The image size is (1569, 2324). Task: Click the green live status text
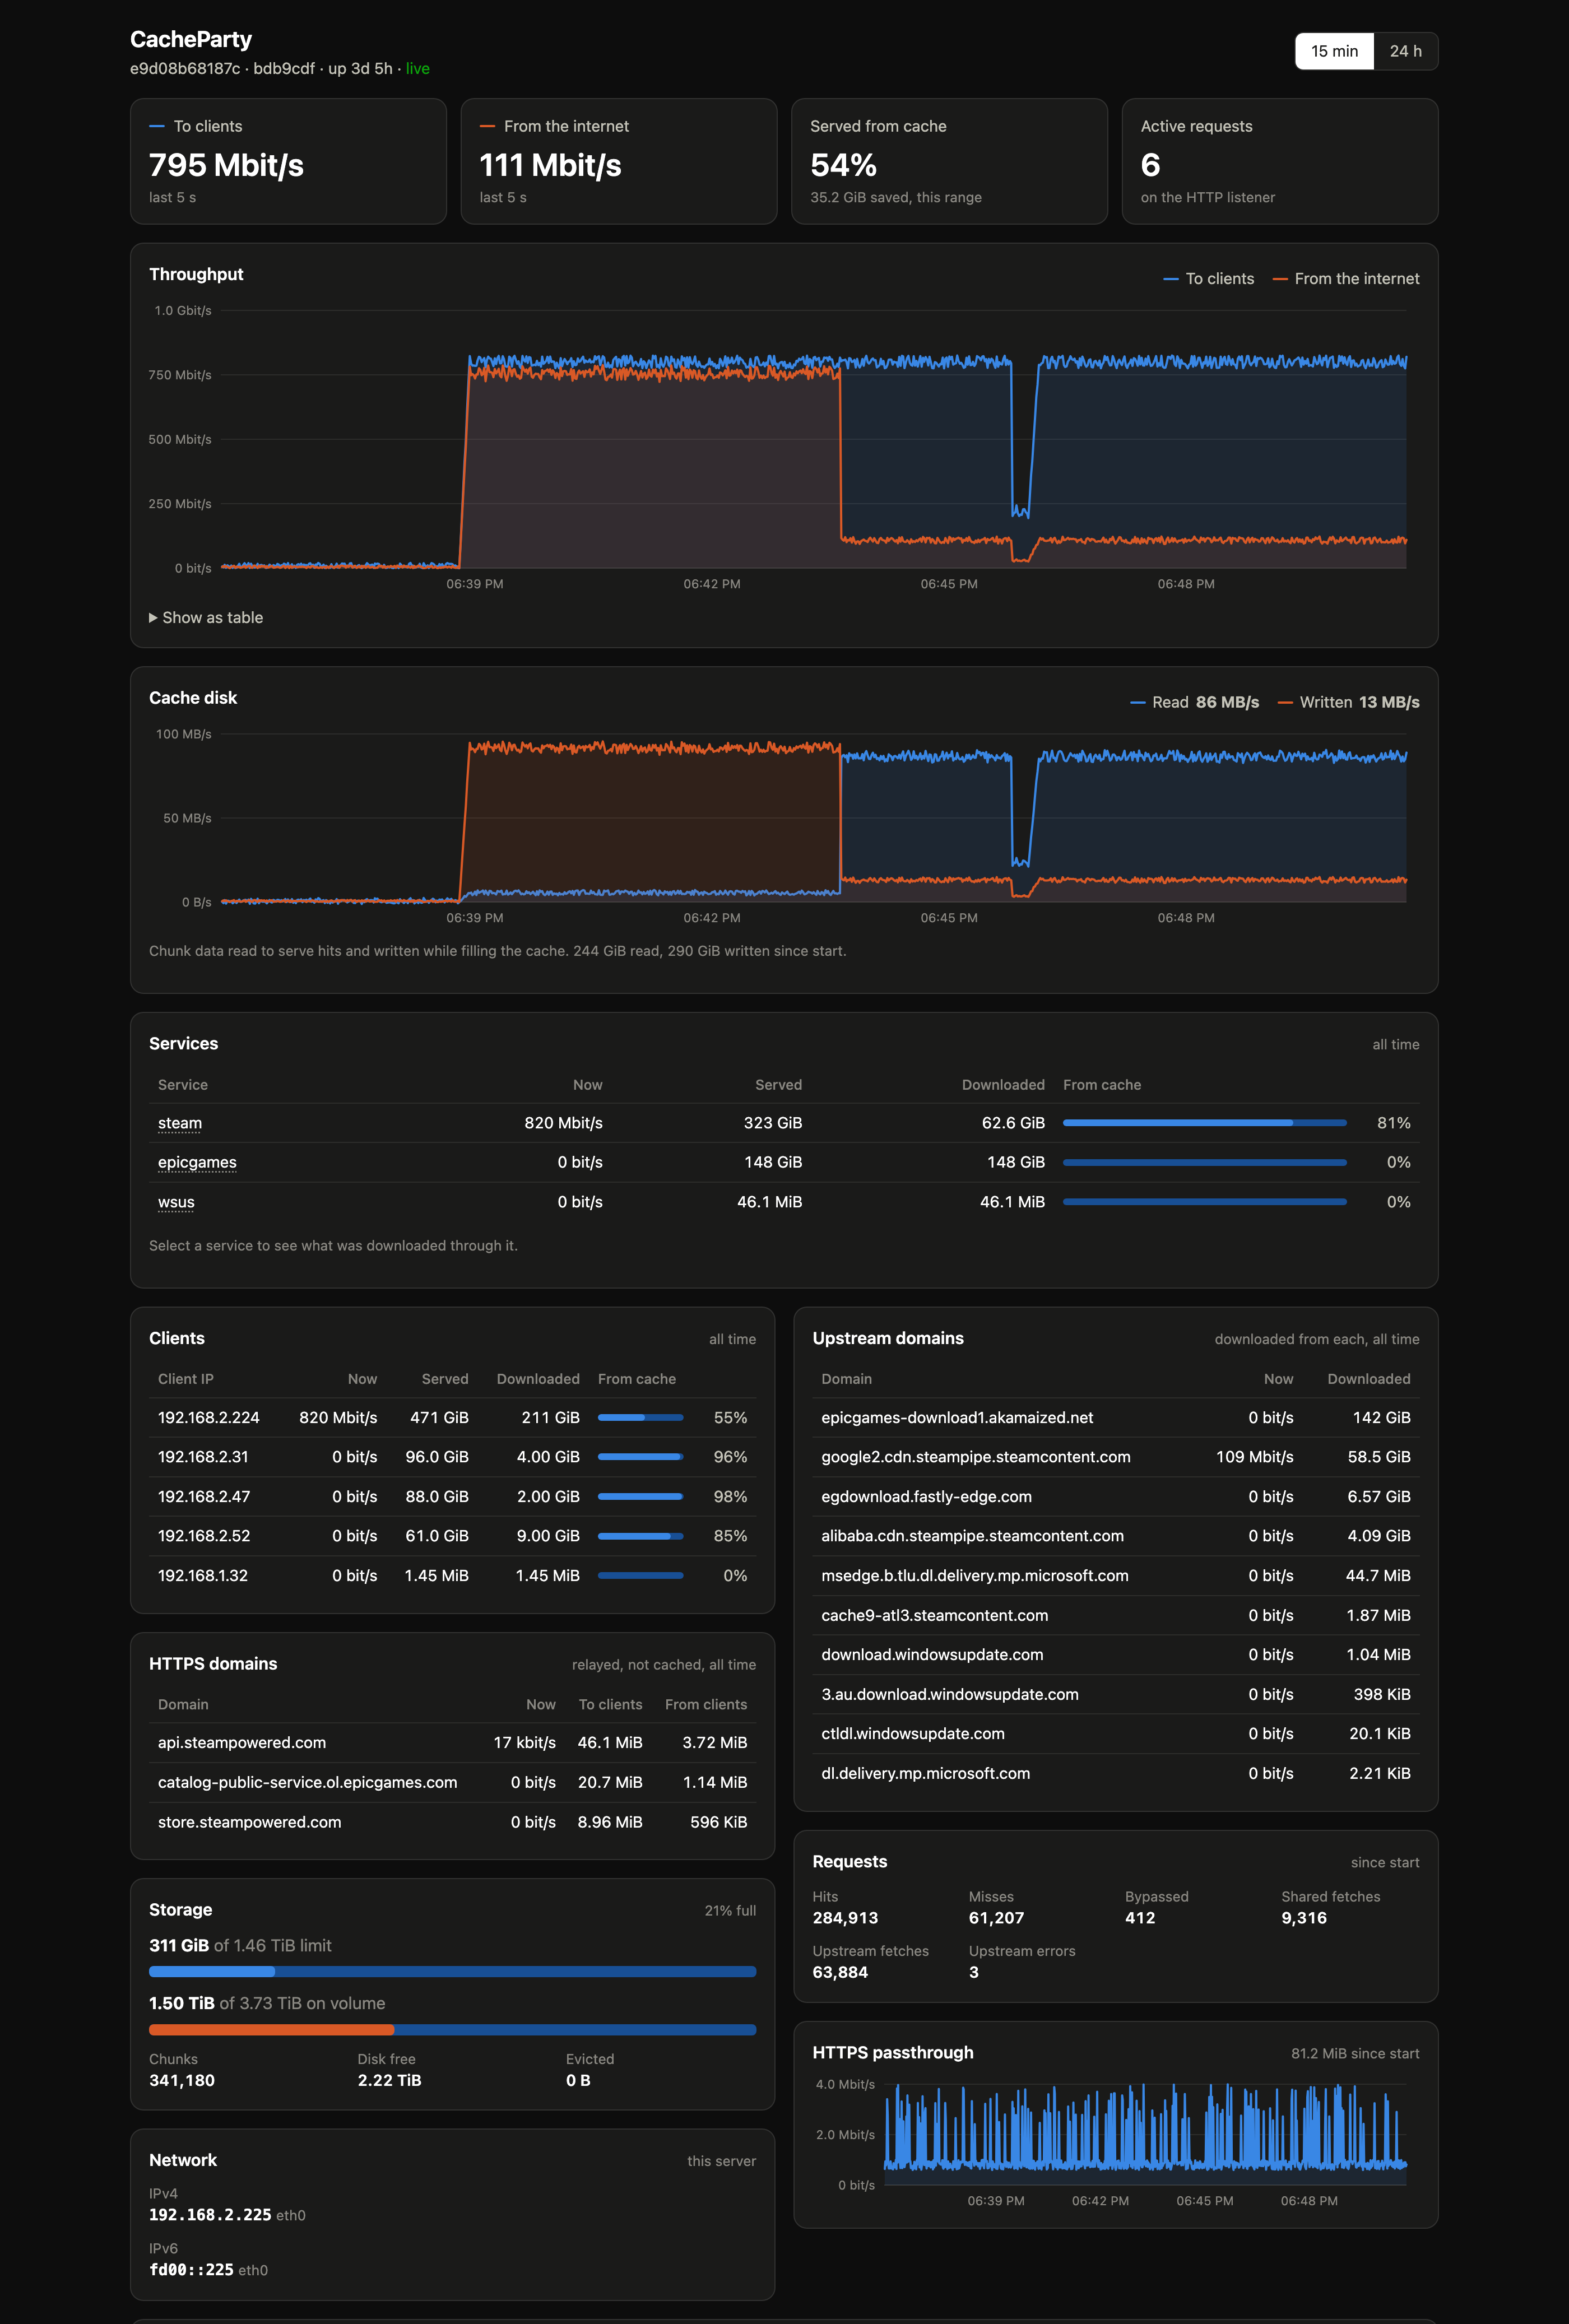click(x=418, y=69)
